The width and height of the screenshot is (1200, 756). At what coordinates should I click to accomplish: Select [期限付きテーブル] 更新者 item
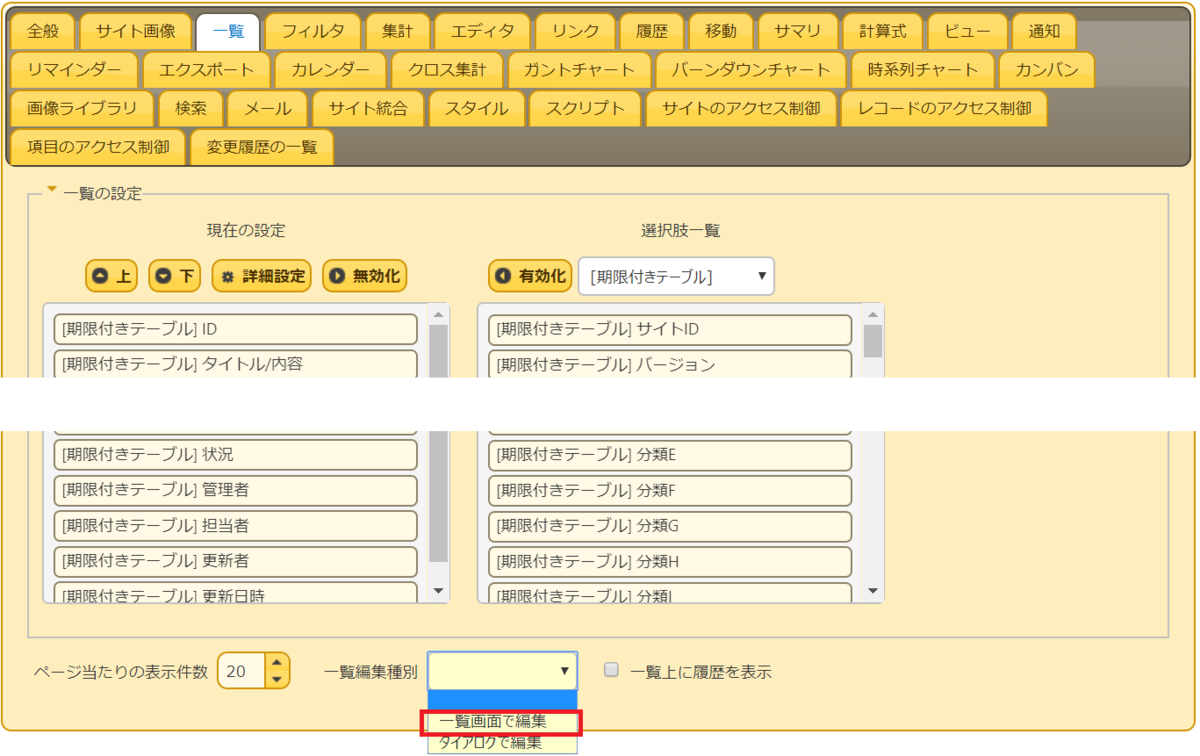pos(235,561)
